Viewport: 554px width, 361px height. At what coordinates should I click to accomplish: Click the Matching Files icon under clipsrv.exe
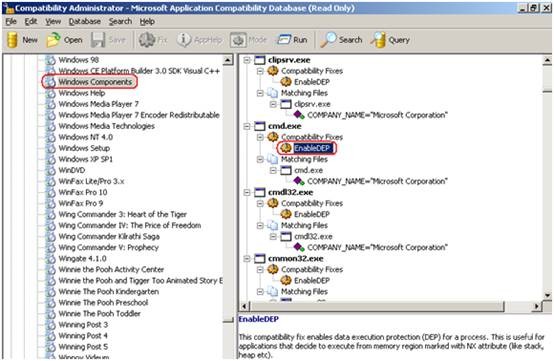coord(272,93)
